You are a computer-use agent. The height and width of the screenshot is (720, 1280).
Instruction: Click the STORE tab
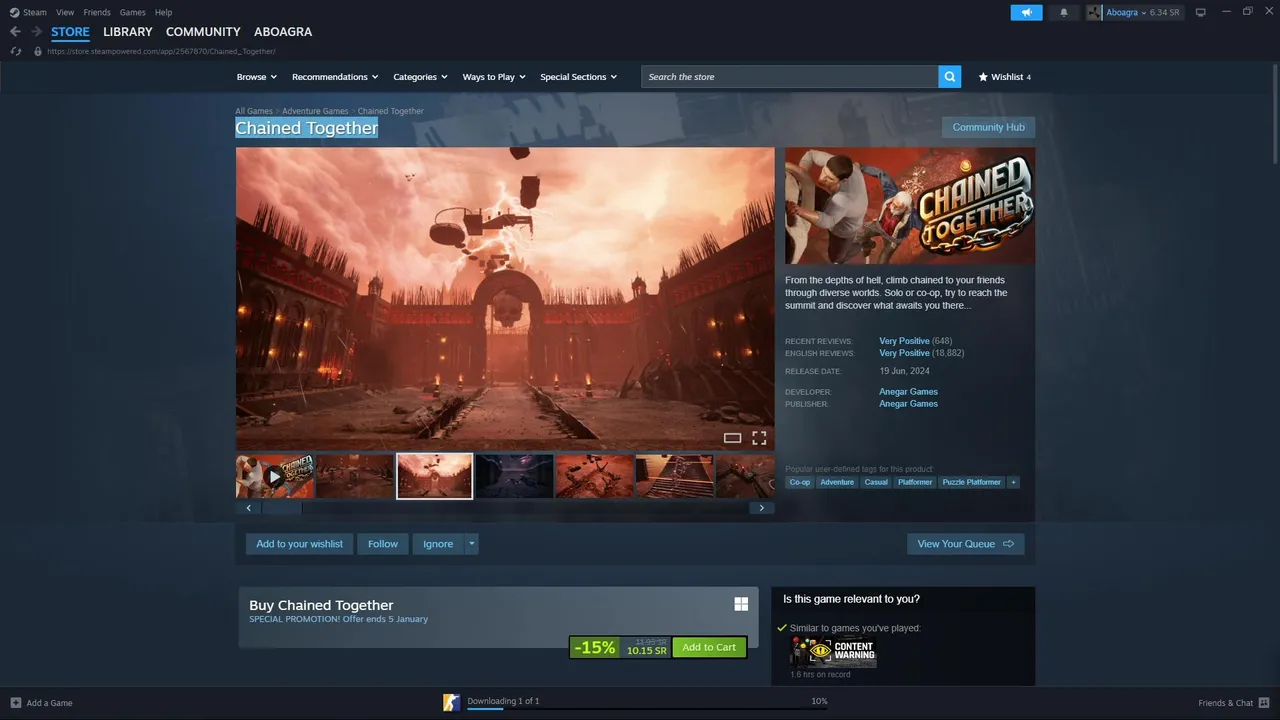[x=70, y=32]
